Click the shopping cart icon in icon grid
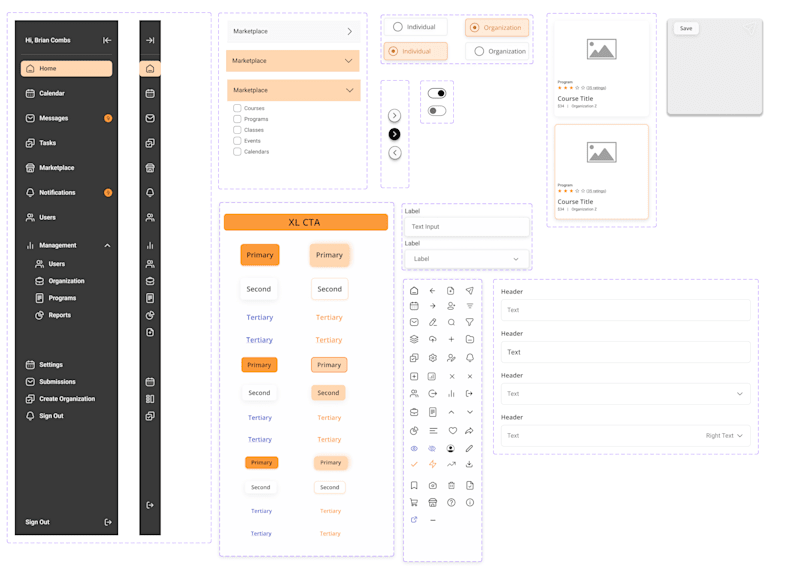 (414, 502)
